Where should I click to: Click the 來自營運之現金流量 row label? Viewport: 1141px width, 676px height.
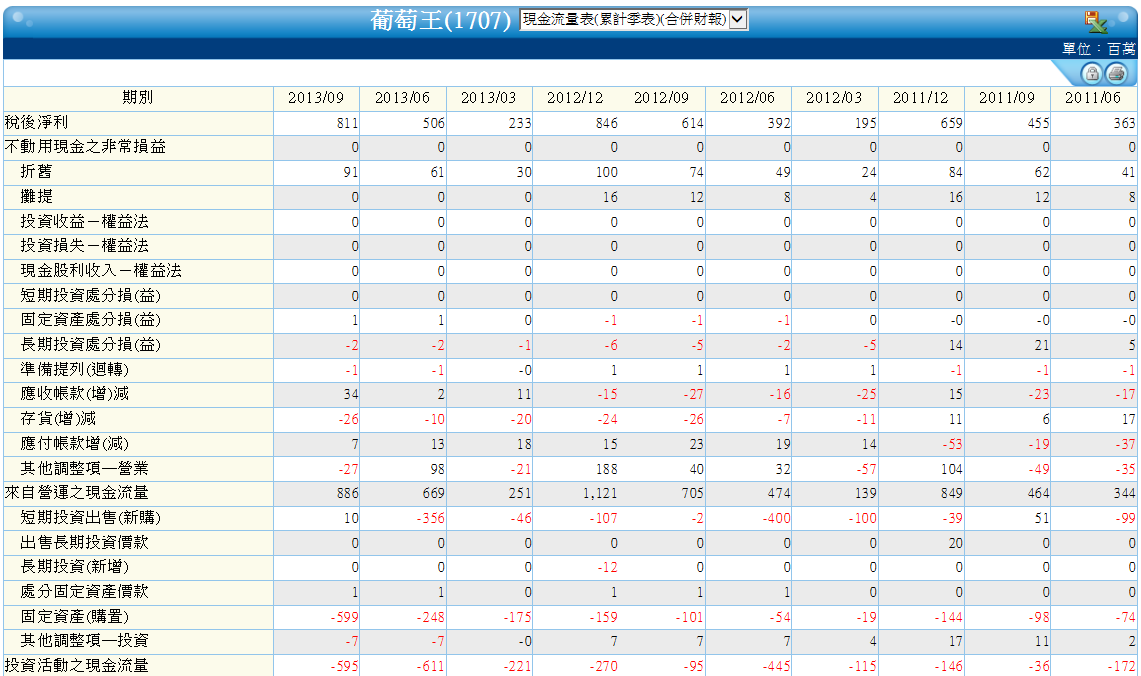coord(76,493)
